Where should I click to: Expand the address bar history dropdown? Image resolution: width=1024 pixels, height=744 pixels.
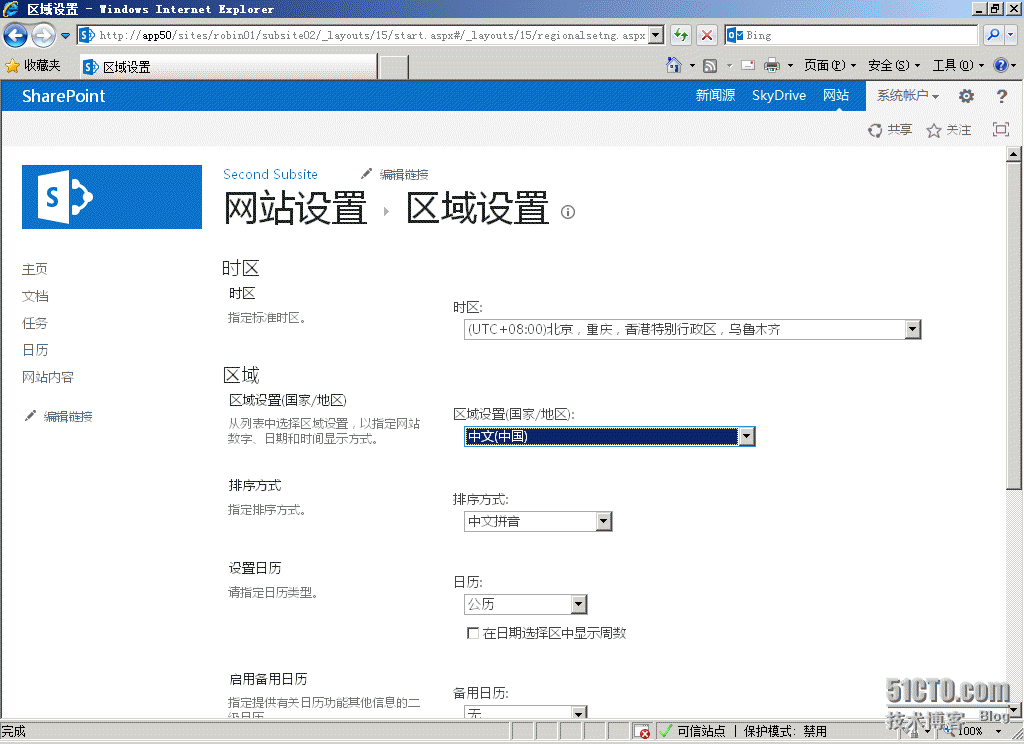(x=657, y=35)
